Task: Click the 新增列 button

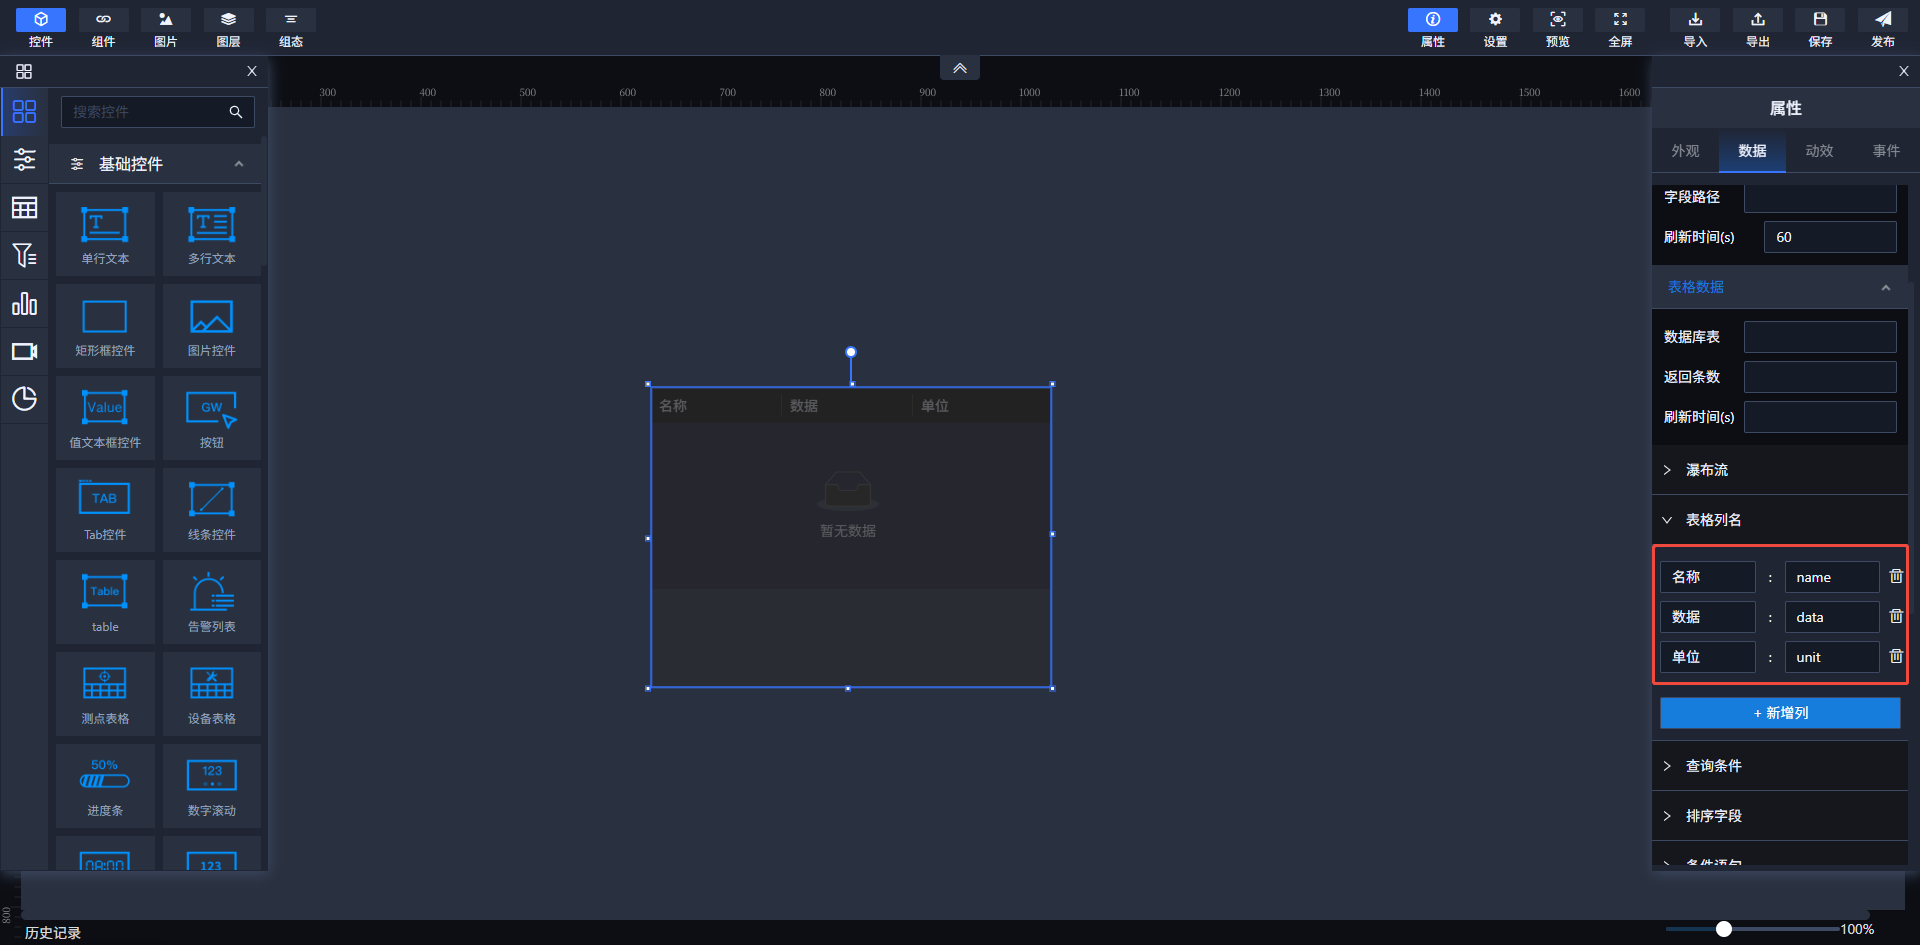Action: pyautogui.click(x=1780, y=713)
